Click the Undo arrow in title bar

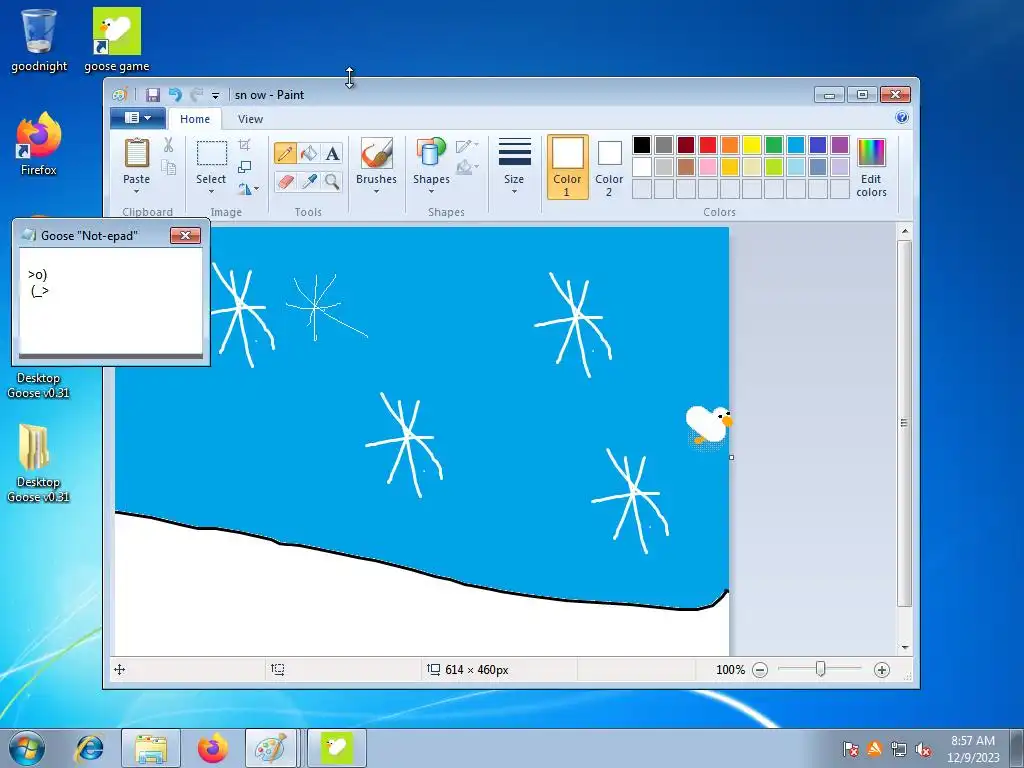pyautogui.click(x=175, y=95)
